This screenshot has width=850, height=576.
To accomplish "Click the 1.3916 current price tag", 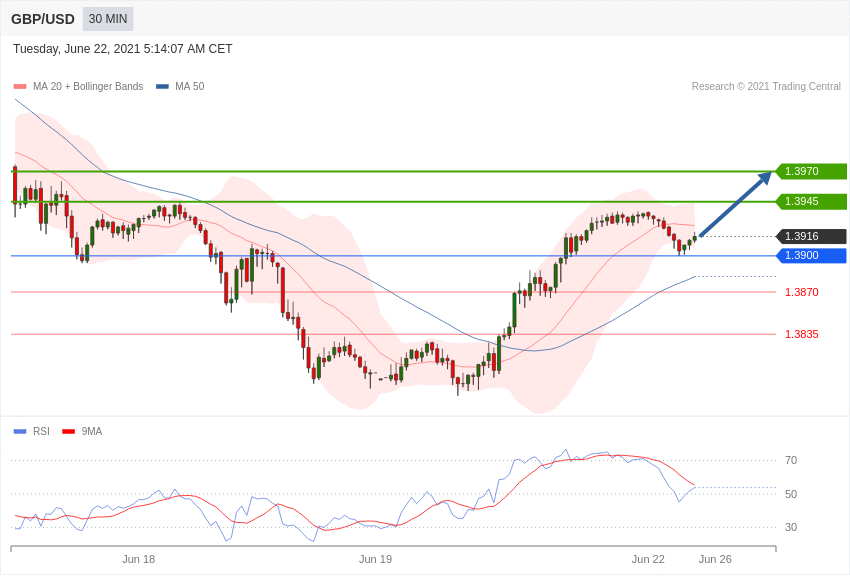I will pos(811,236).
